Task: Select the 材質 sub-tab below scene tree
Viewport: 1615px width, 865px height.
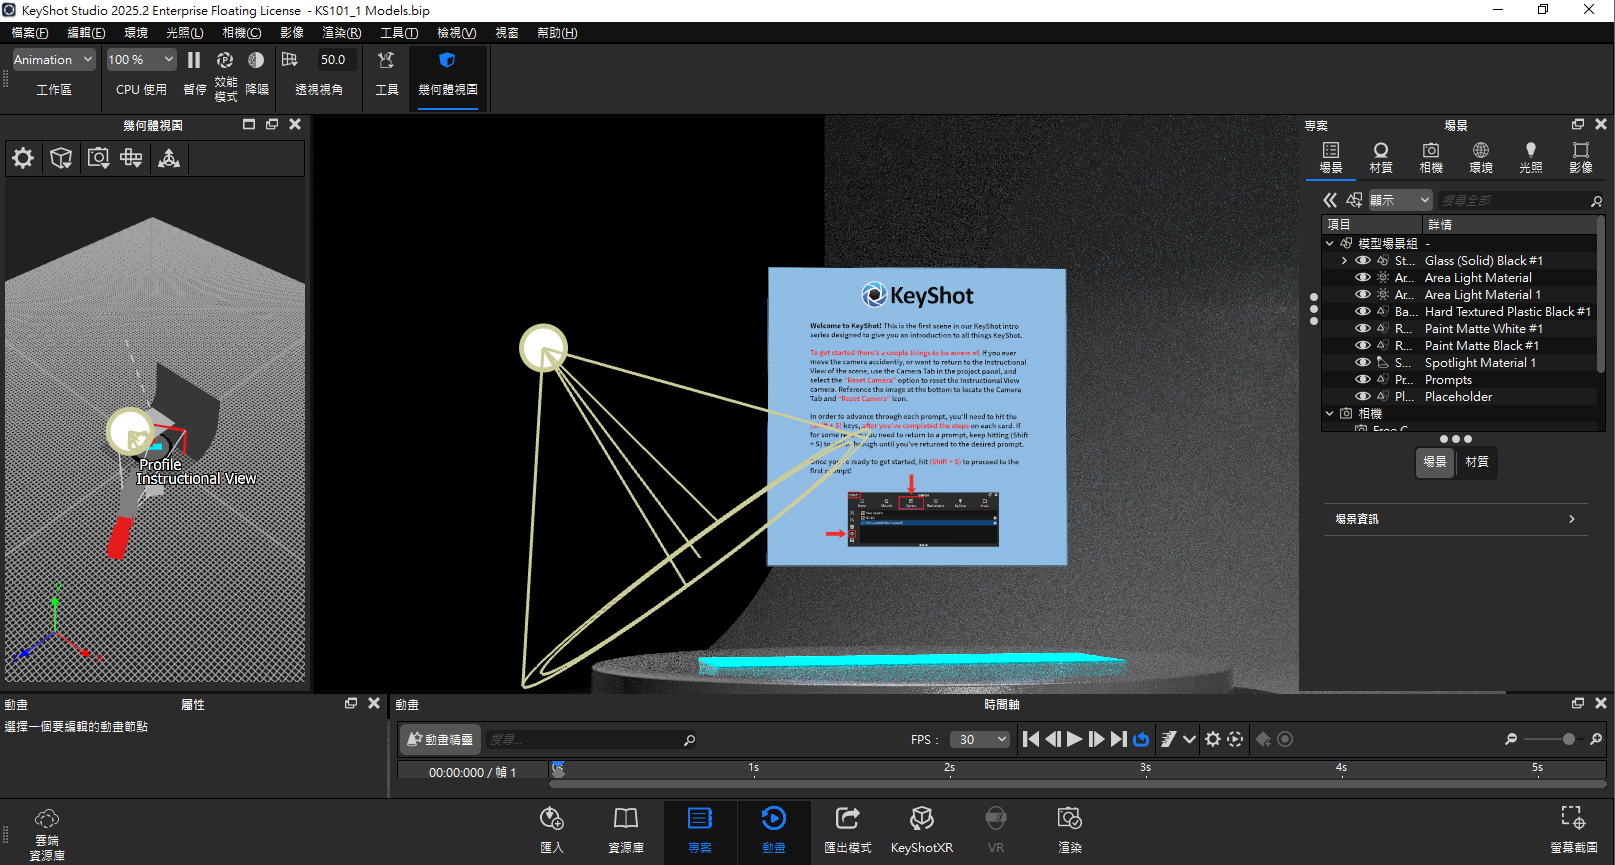Action: (1477, 462)
